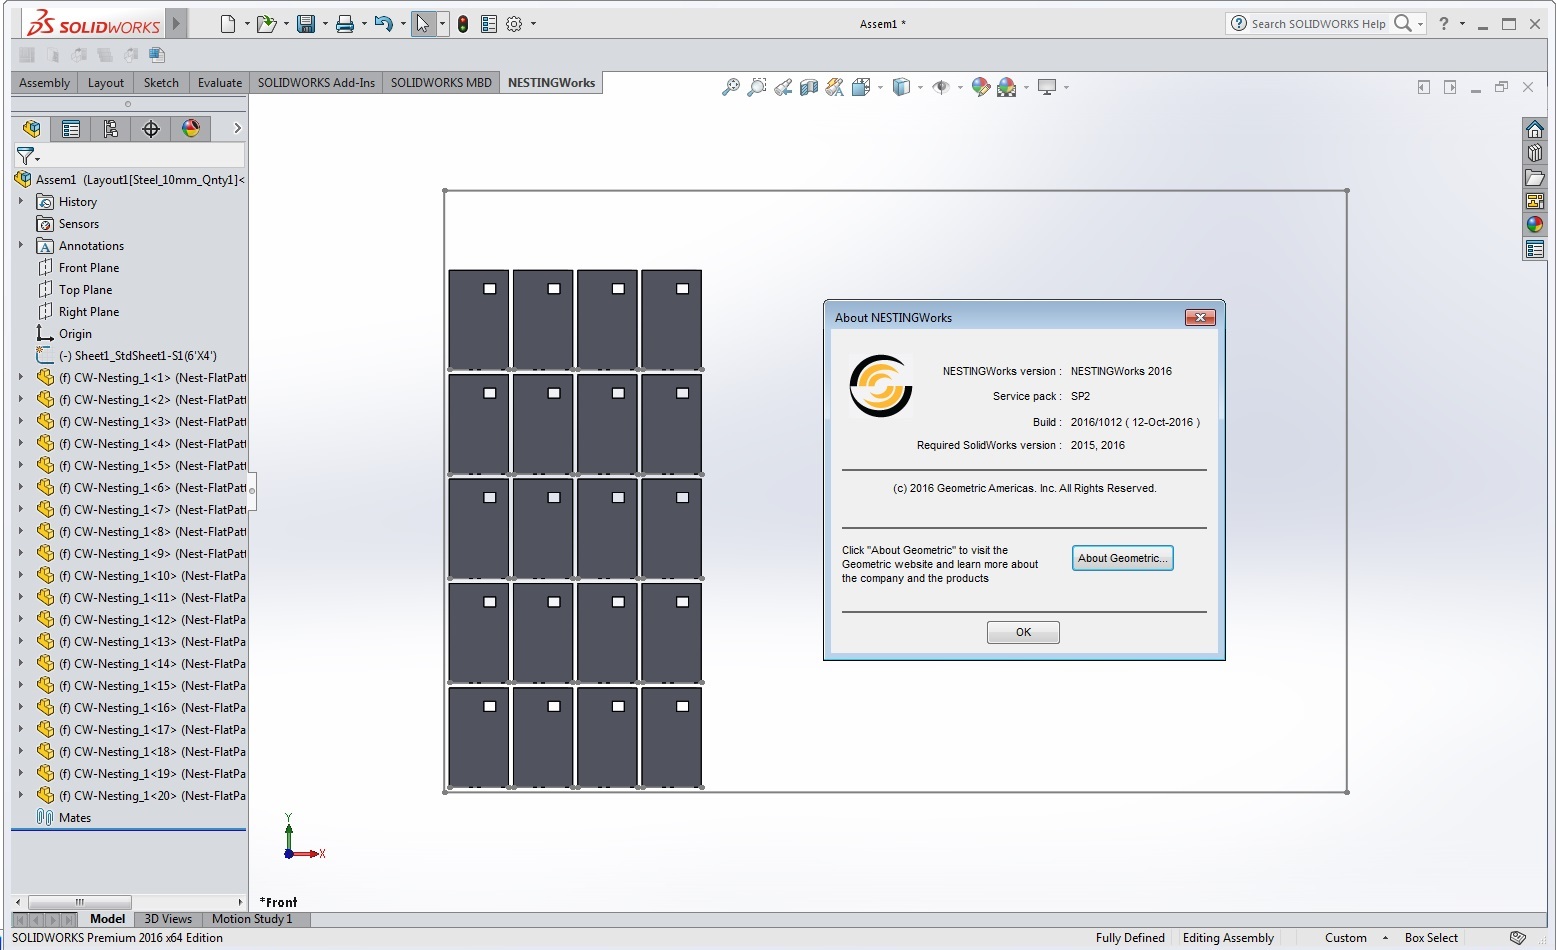Click the View Orientation cube icon
Viewport: 1556px width, 950px height.
pos(860,87)
